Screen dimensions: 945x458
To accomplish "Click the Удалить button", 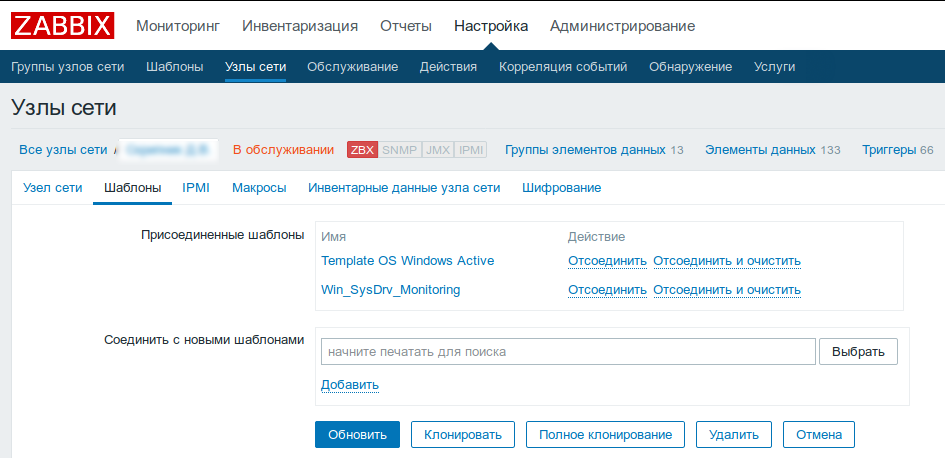I will [x=733, y=434].
